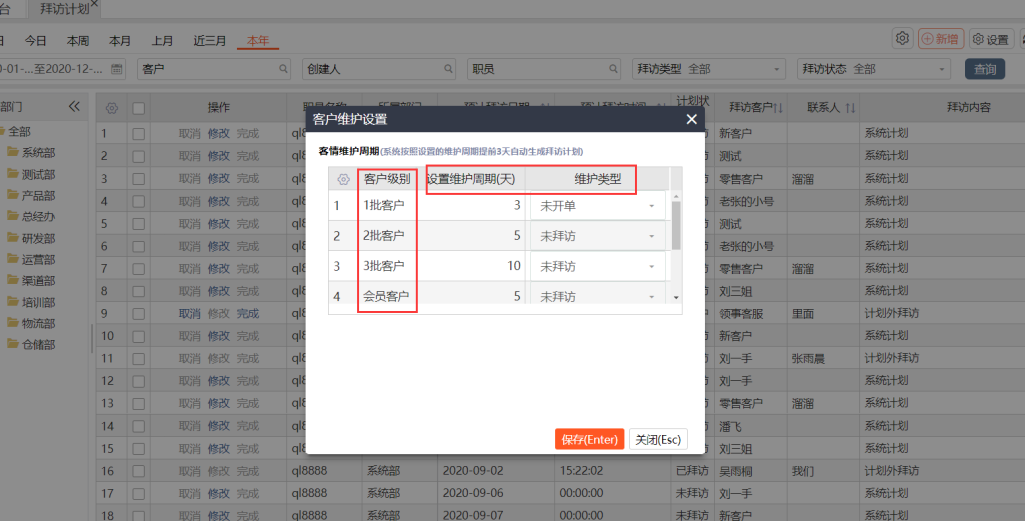The height and width of the screenshot is (521, 1025).
Task: Open the 系统部 department folder
Action: [38, 152]
